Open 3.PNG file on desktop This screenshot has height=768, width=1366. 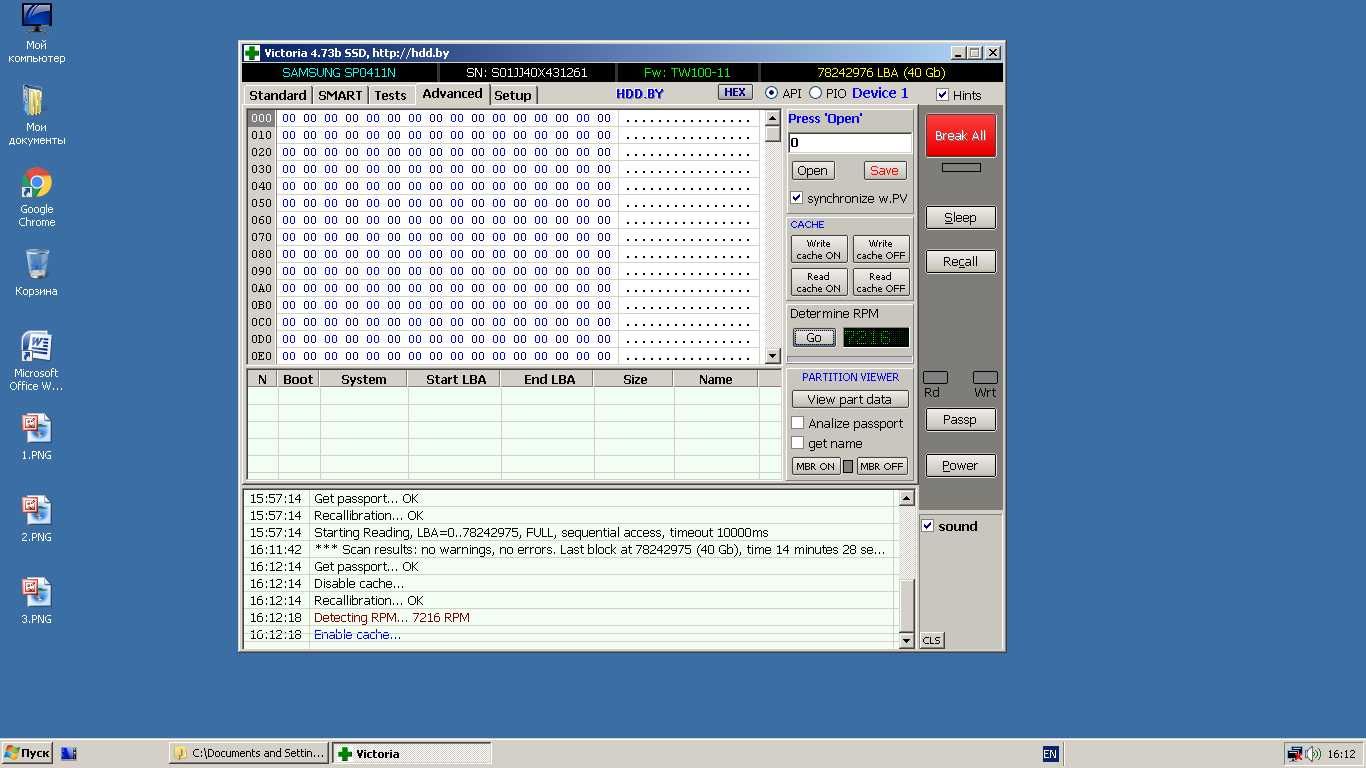37,601
